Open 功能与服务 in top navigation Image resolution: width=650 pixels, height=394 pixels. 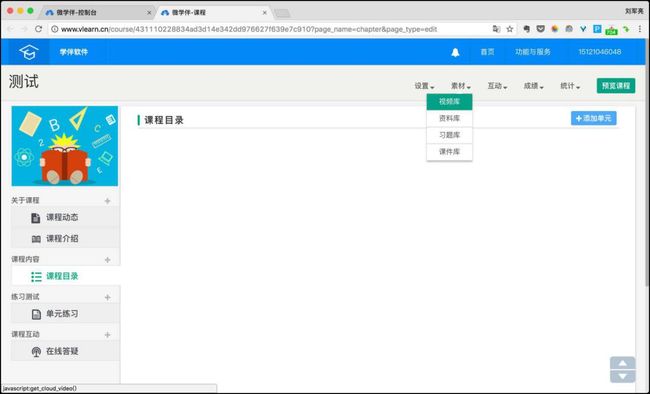click(533, 52)
